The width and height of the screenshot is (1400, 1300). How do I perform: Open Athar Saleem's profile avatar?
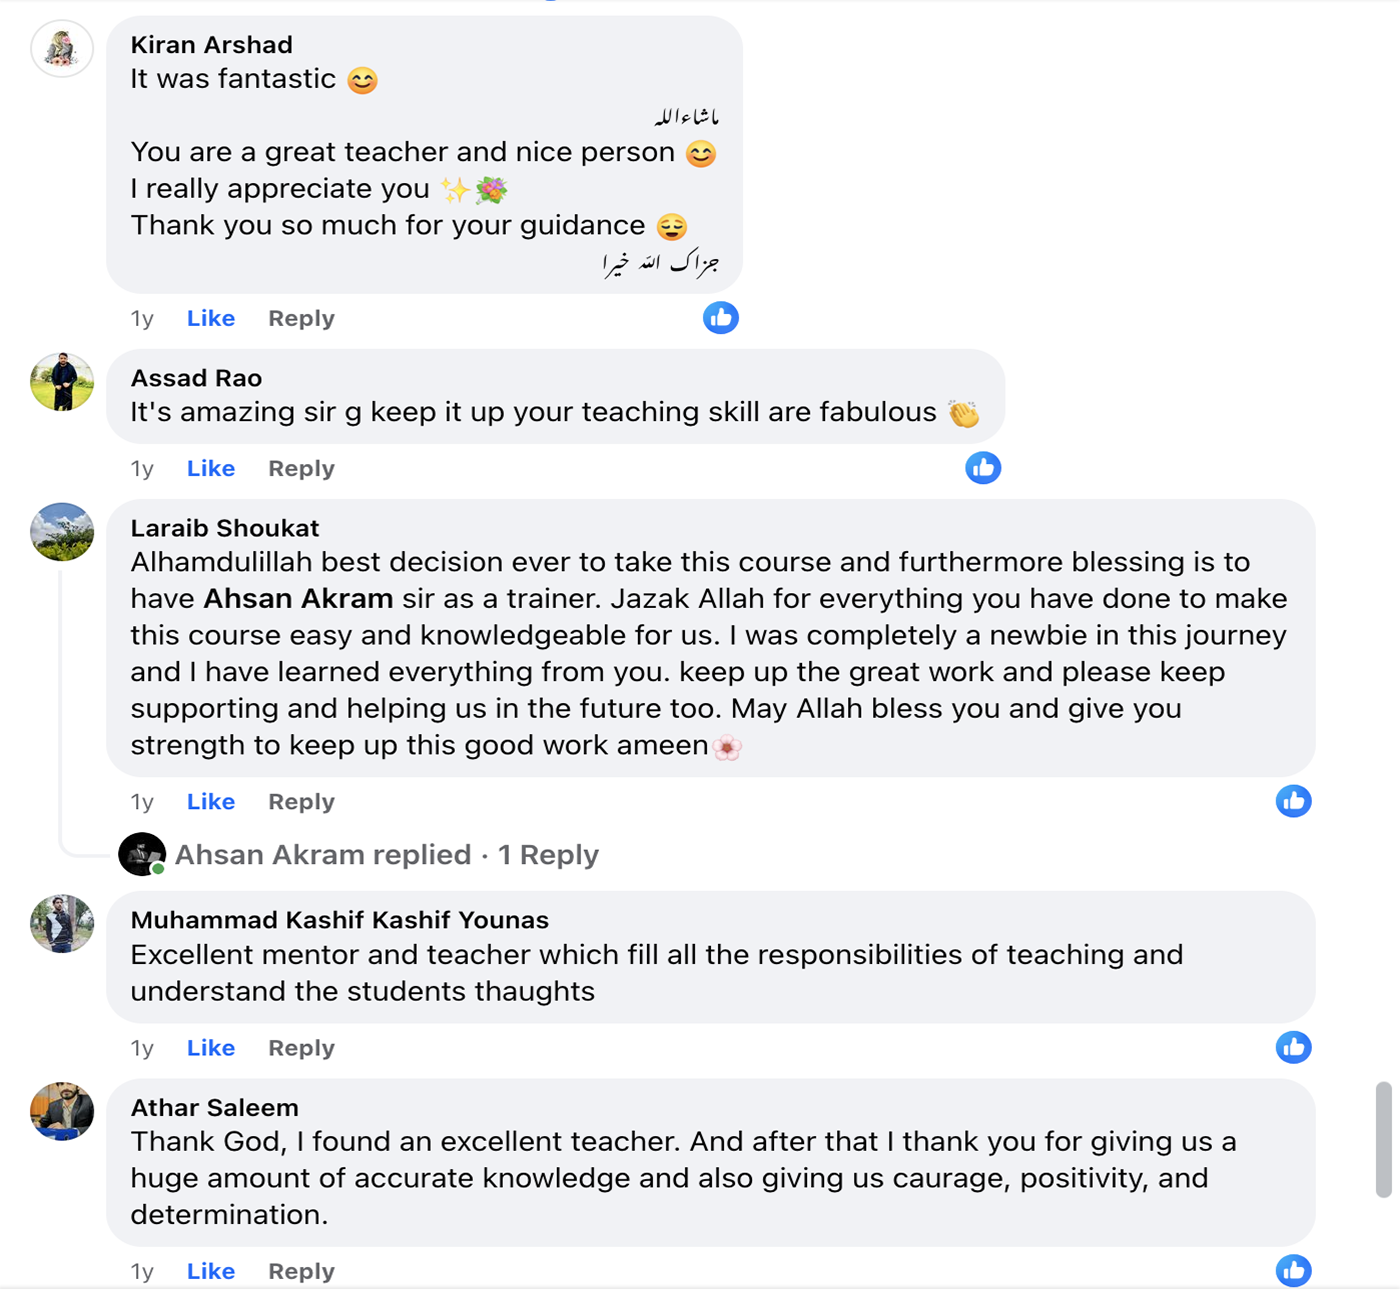pos(62,1111)
